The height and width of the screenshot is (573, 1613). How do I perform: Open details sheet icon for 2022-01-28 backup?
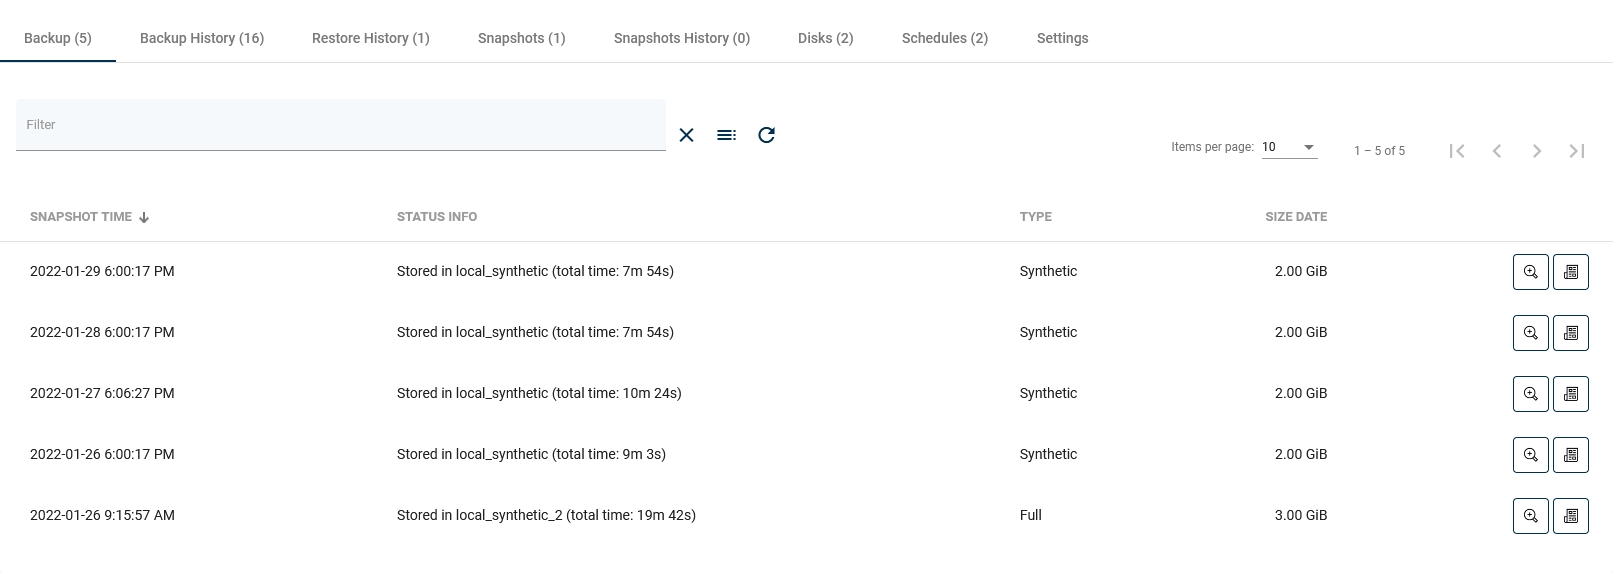(1570, 333)
